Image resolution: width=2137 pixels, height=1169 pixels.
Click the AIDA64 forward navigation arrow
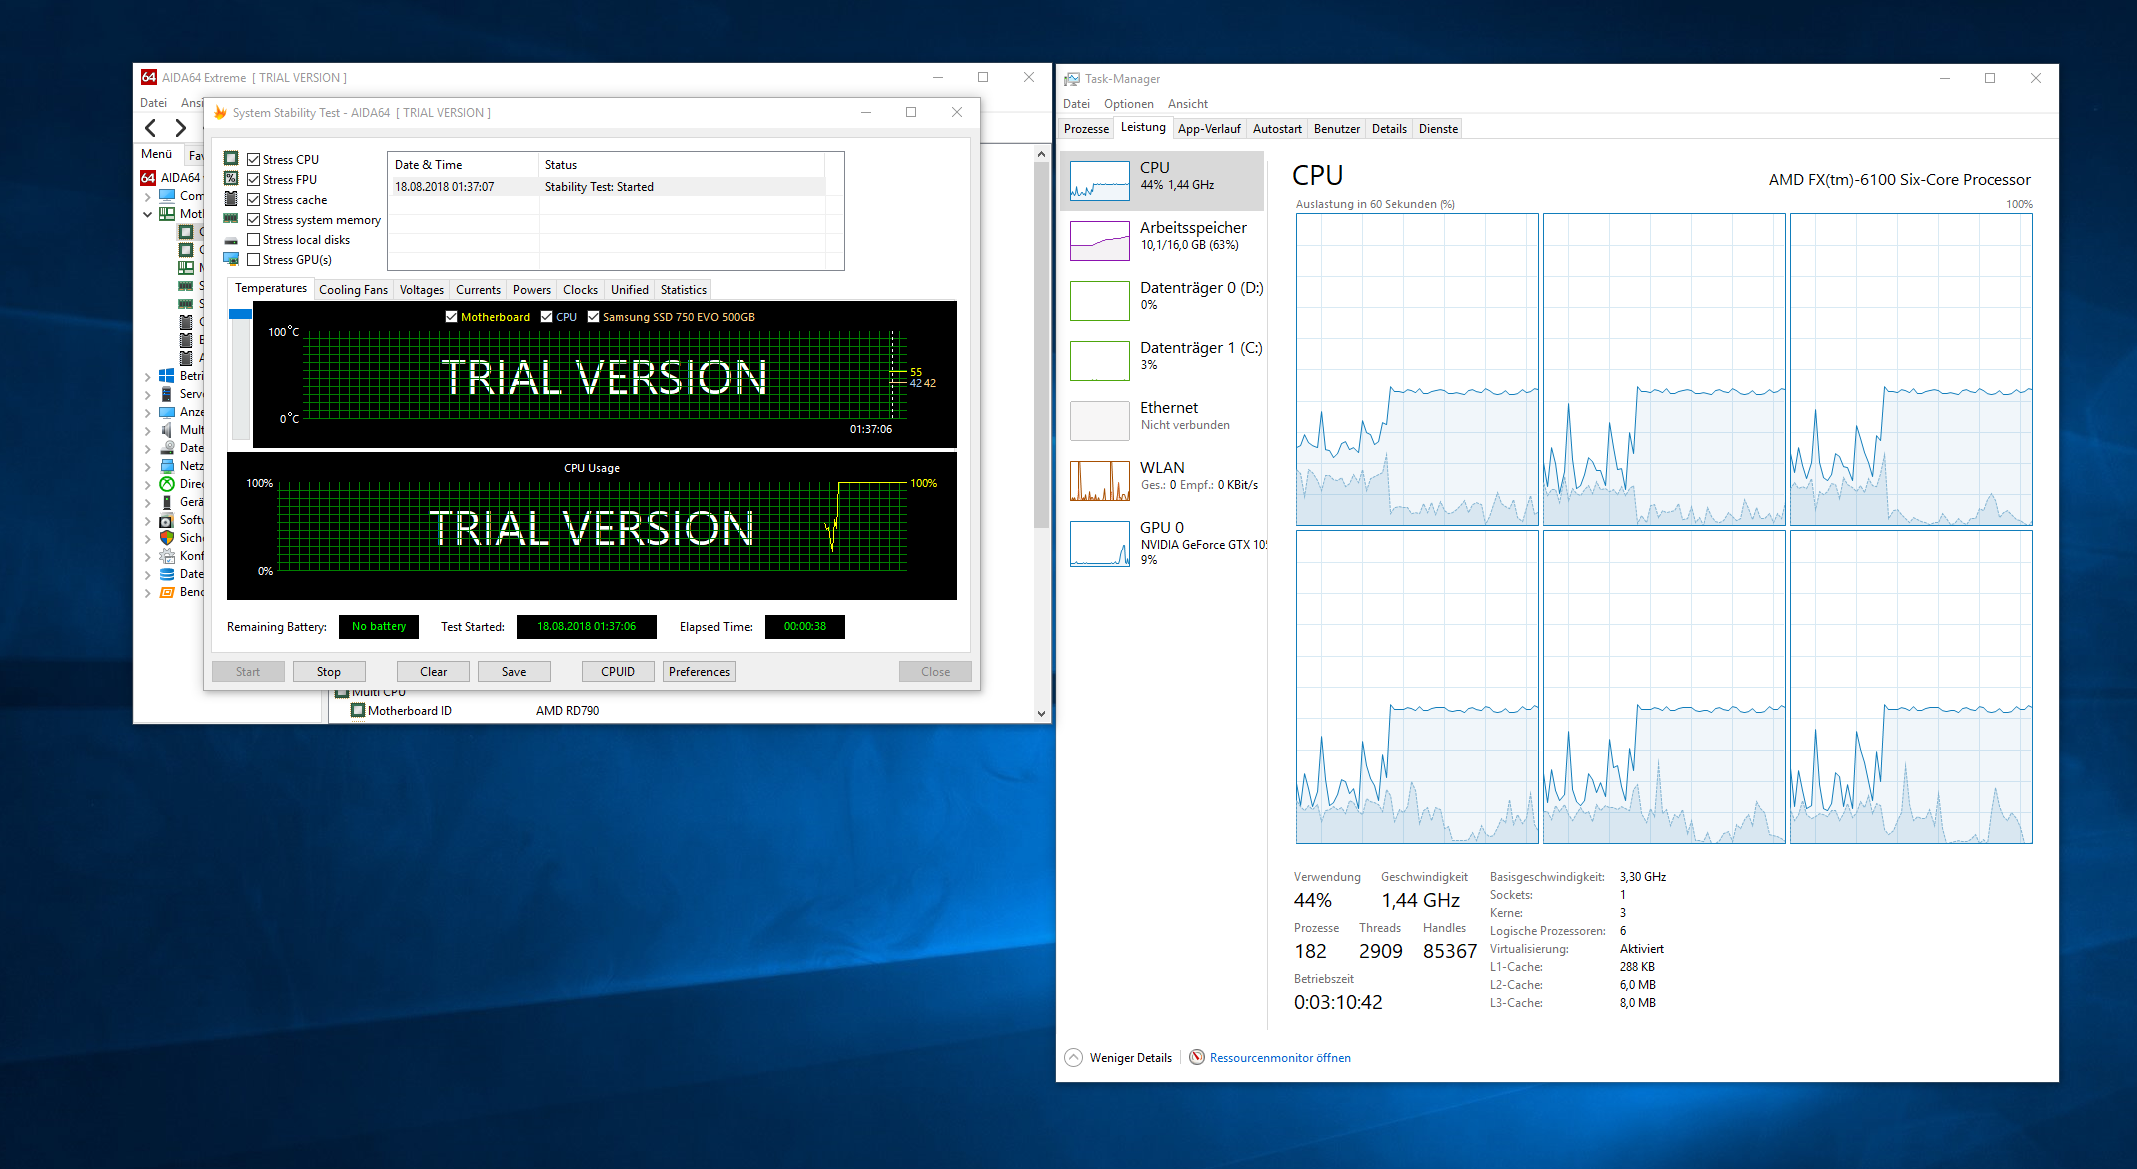(181, 128)
